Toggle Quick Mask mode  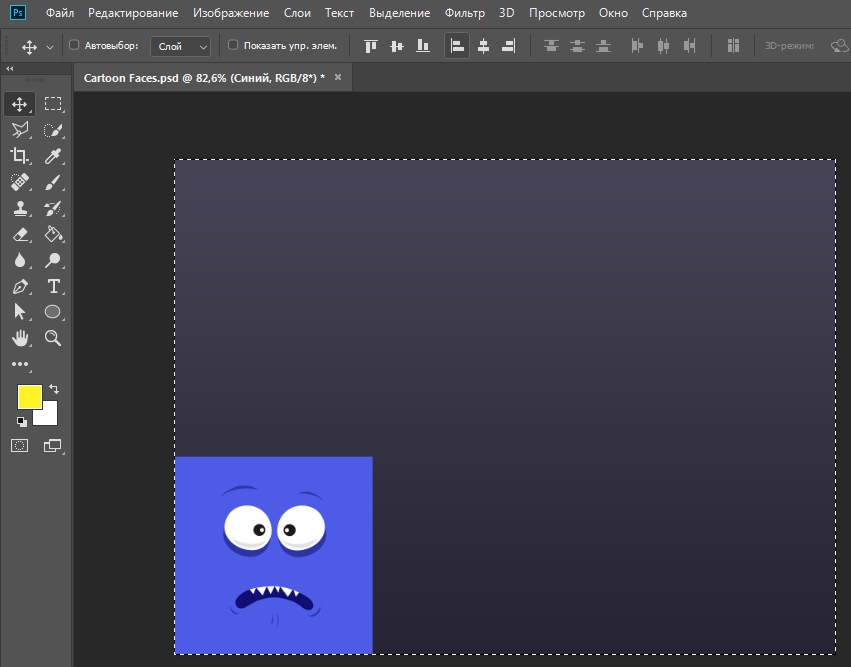click(x=19, y=445)
